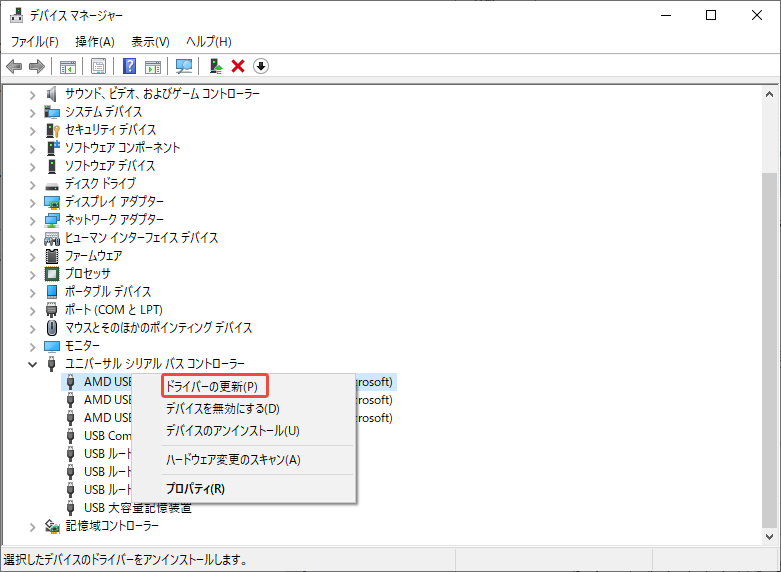
Task: Select サウンド、ビデオ、およびゲーム コントローラー icon
Action: tap(52, 94)
